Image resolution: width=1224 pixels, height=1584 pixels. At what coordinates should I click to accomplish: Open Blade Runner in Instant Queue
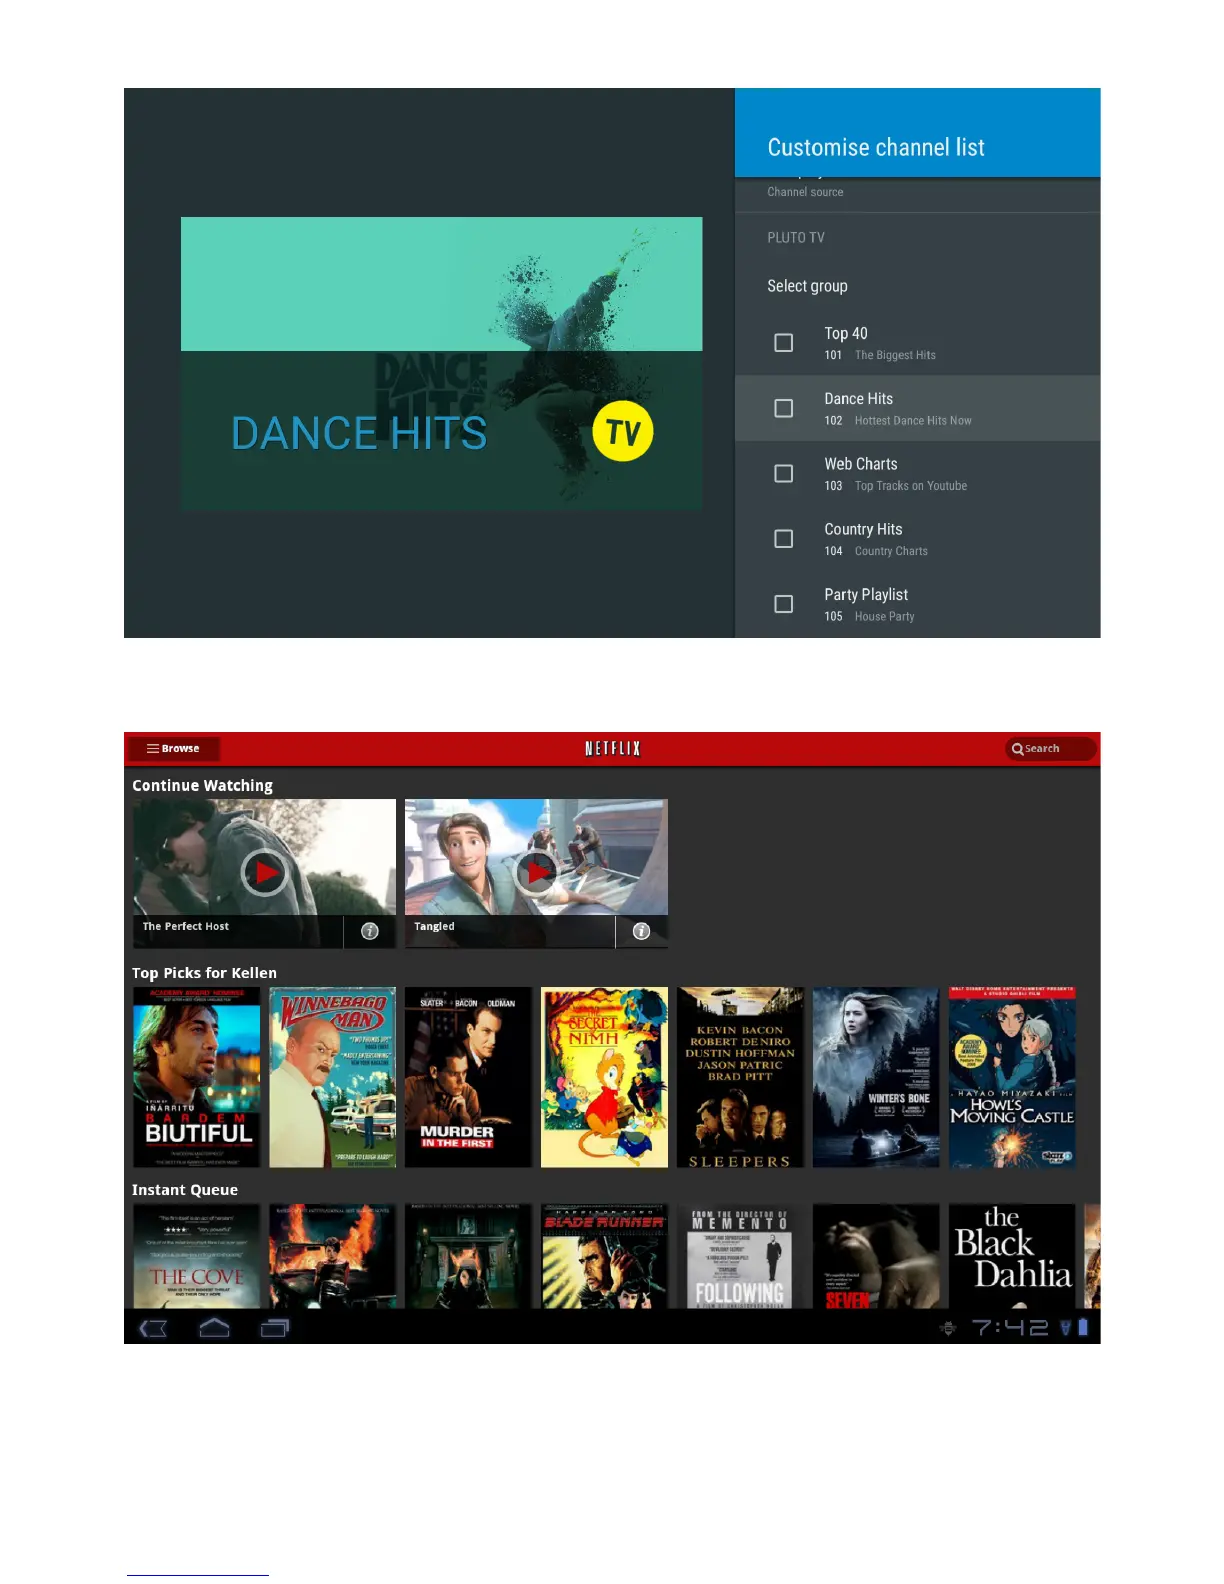[604, 1256]
